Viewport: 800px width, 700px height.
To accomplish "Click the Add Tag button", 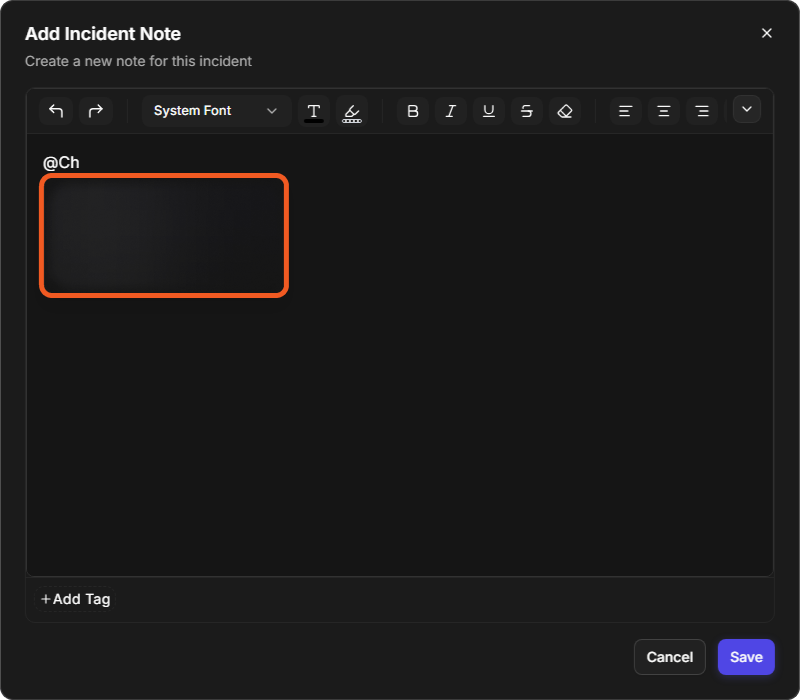I will pos(75,599).
